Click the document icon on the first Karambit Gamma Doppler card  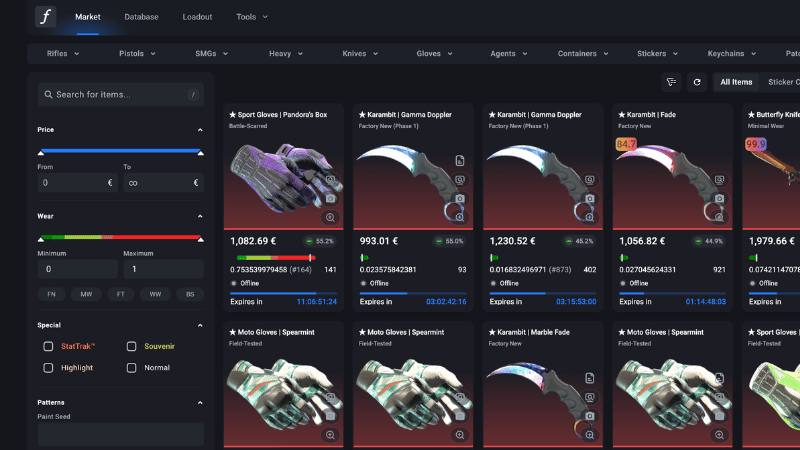pyautogui.click(x=460, y=161)
